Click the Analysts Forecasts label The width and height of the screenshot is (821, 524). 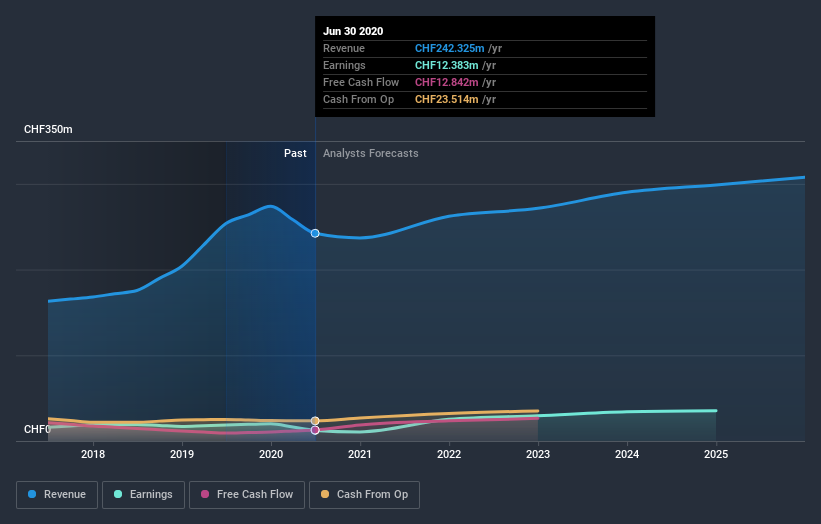coord(371,153)
